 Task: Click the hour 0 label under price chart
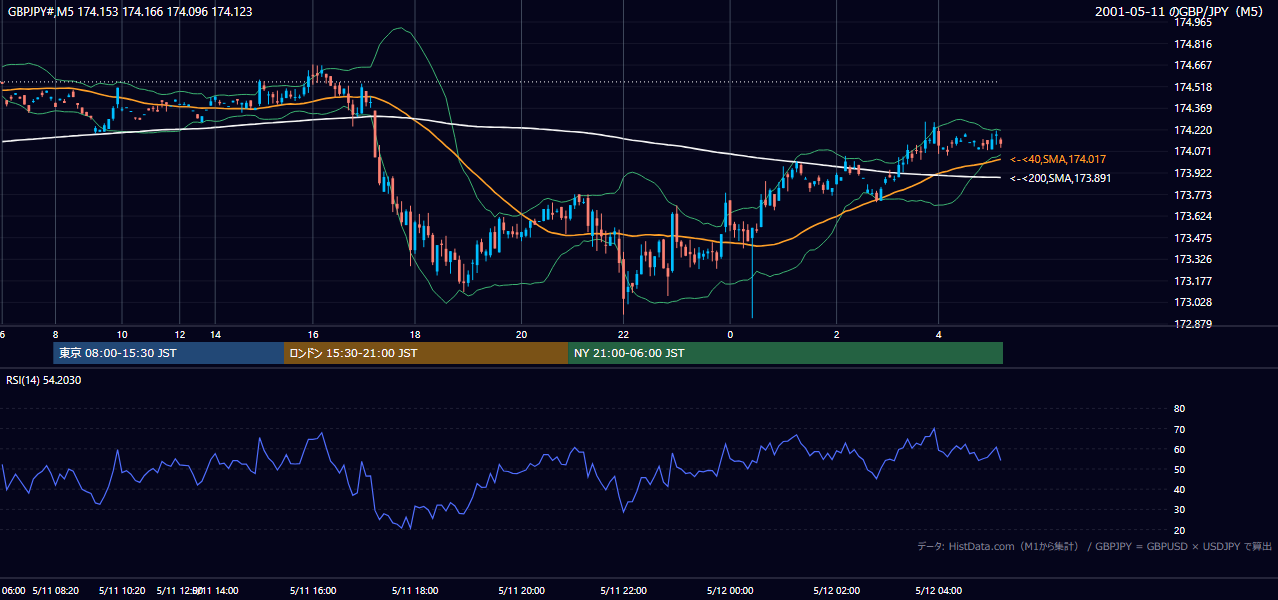[x=730, y=334]
